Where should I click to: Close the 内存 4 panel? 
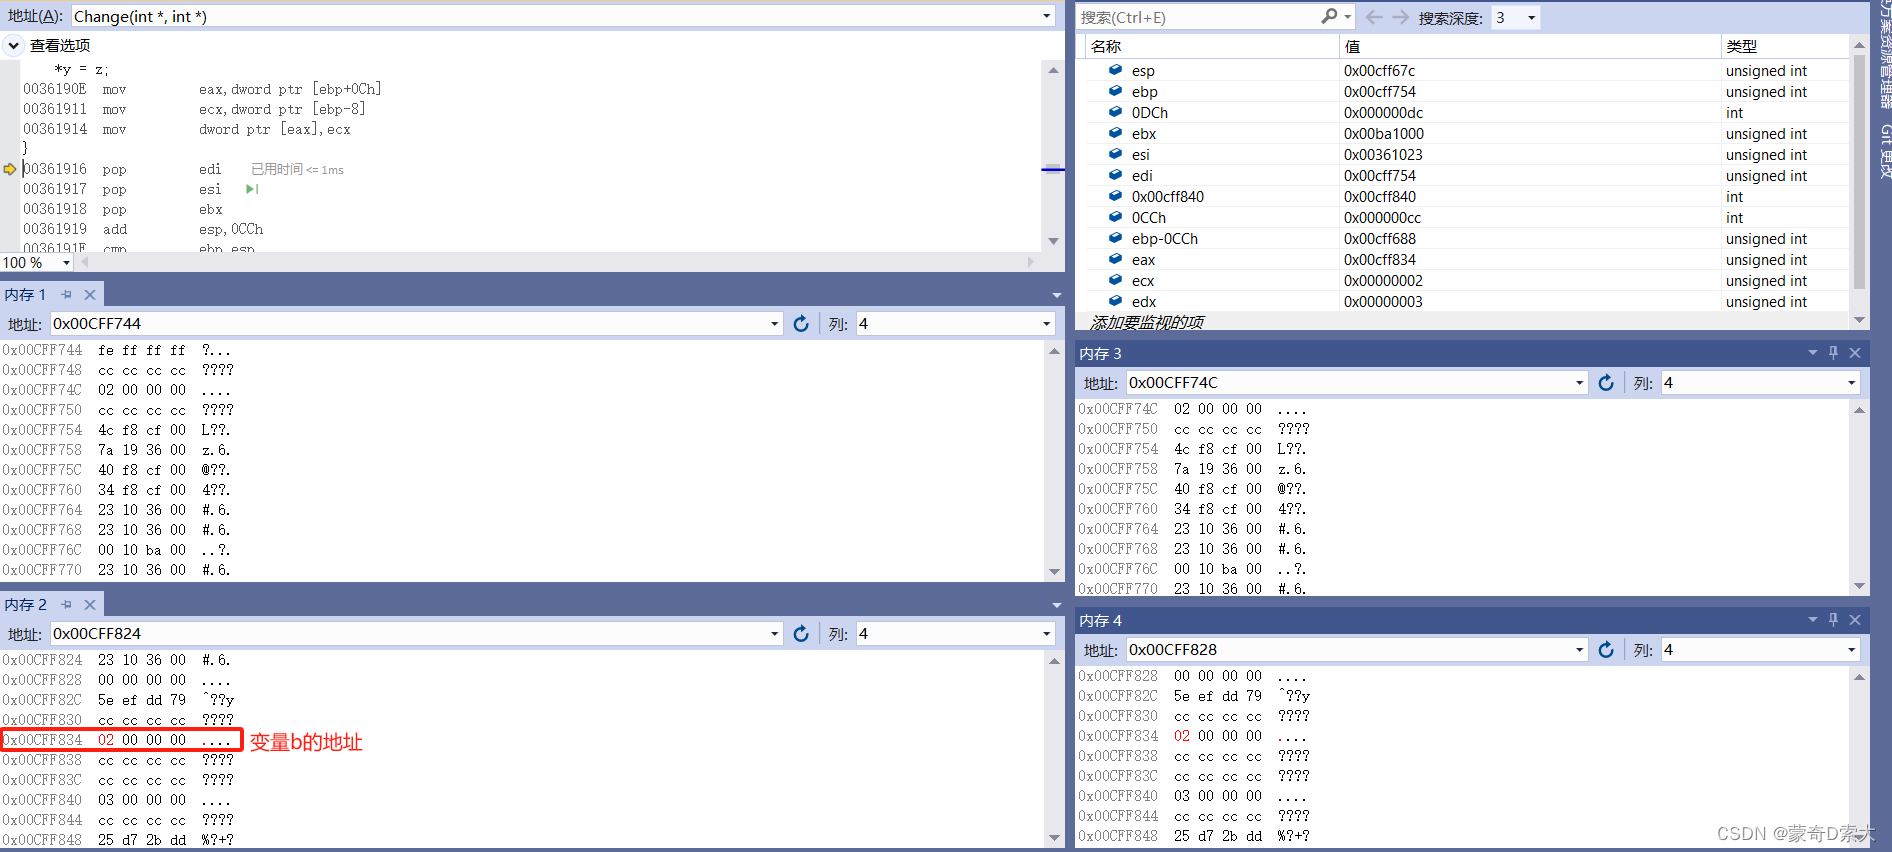coord(1855,620)
